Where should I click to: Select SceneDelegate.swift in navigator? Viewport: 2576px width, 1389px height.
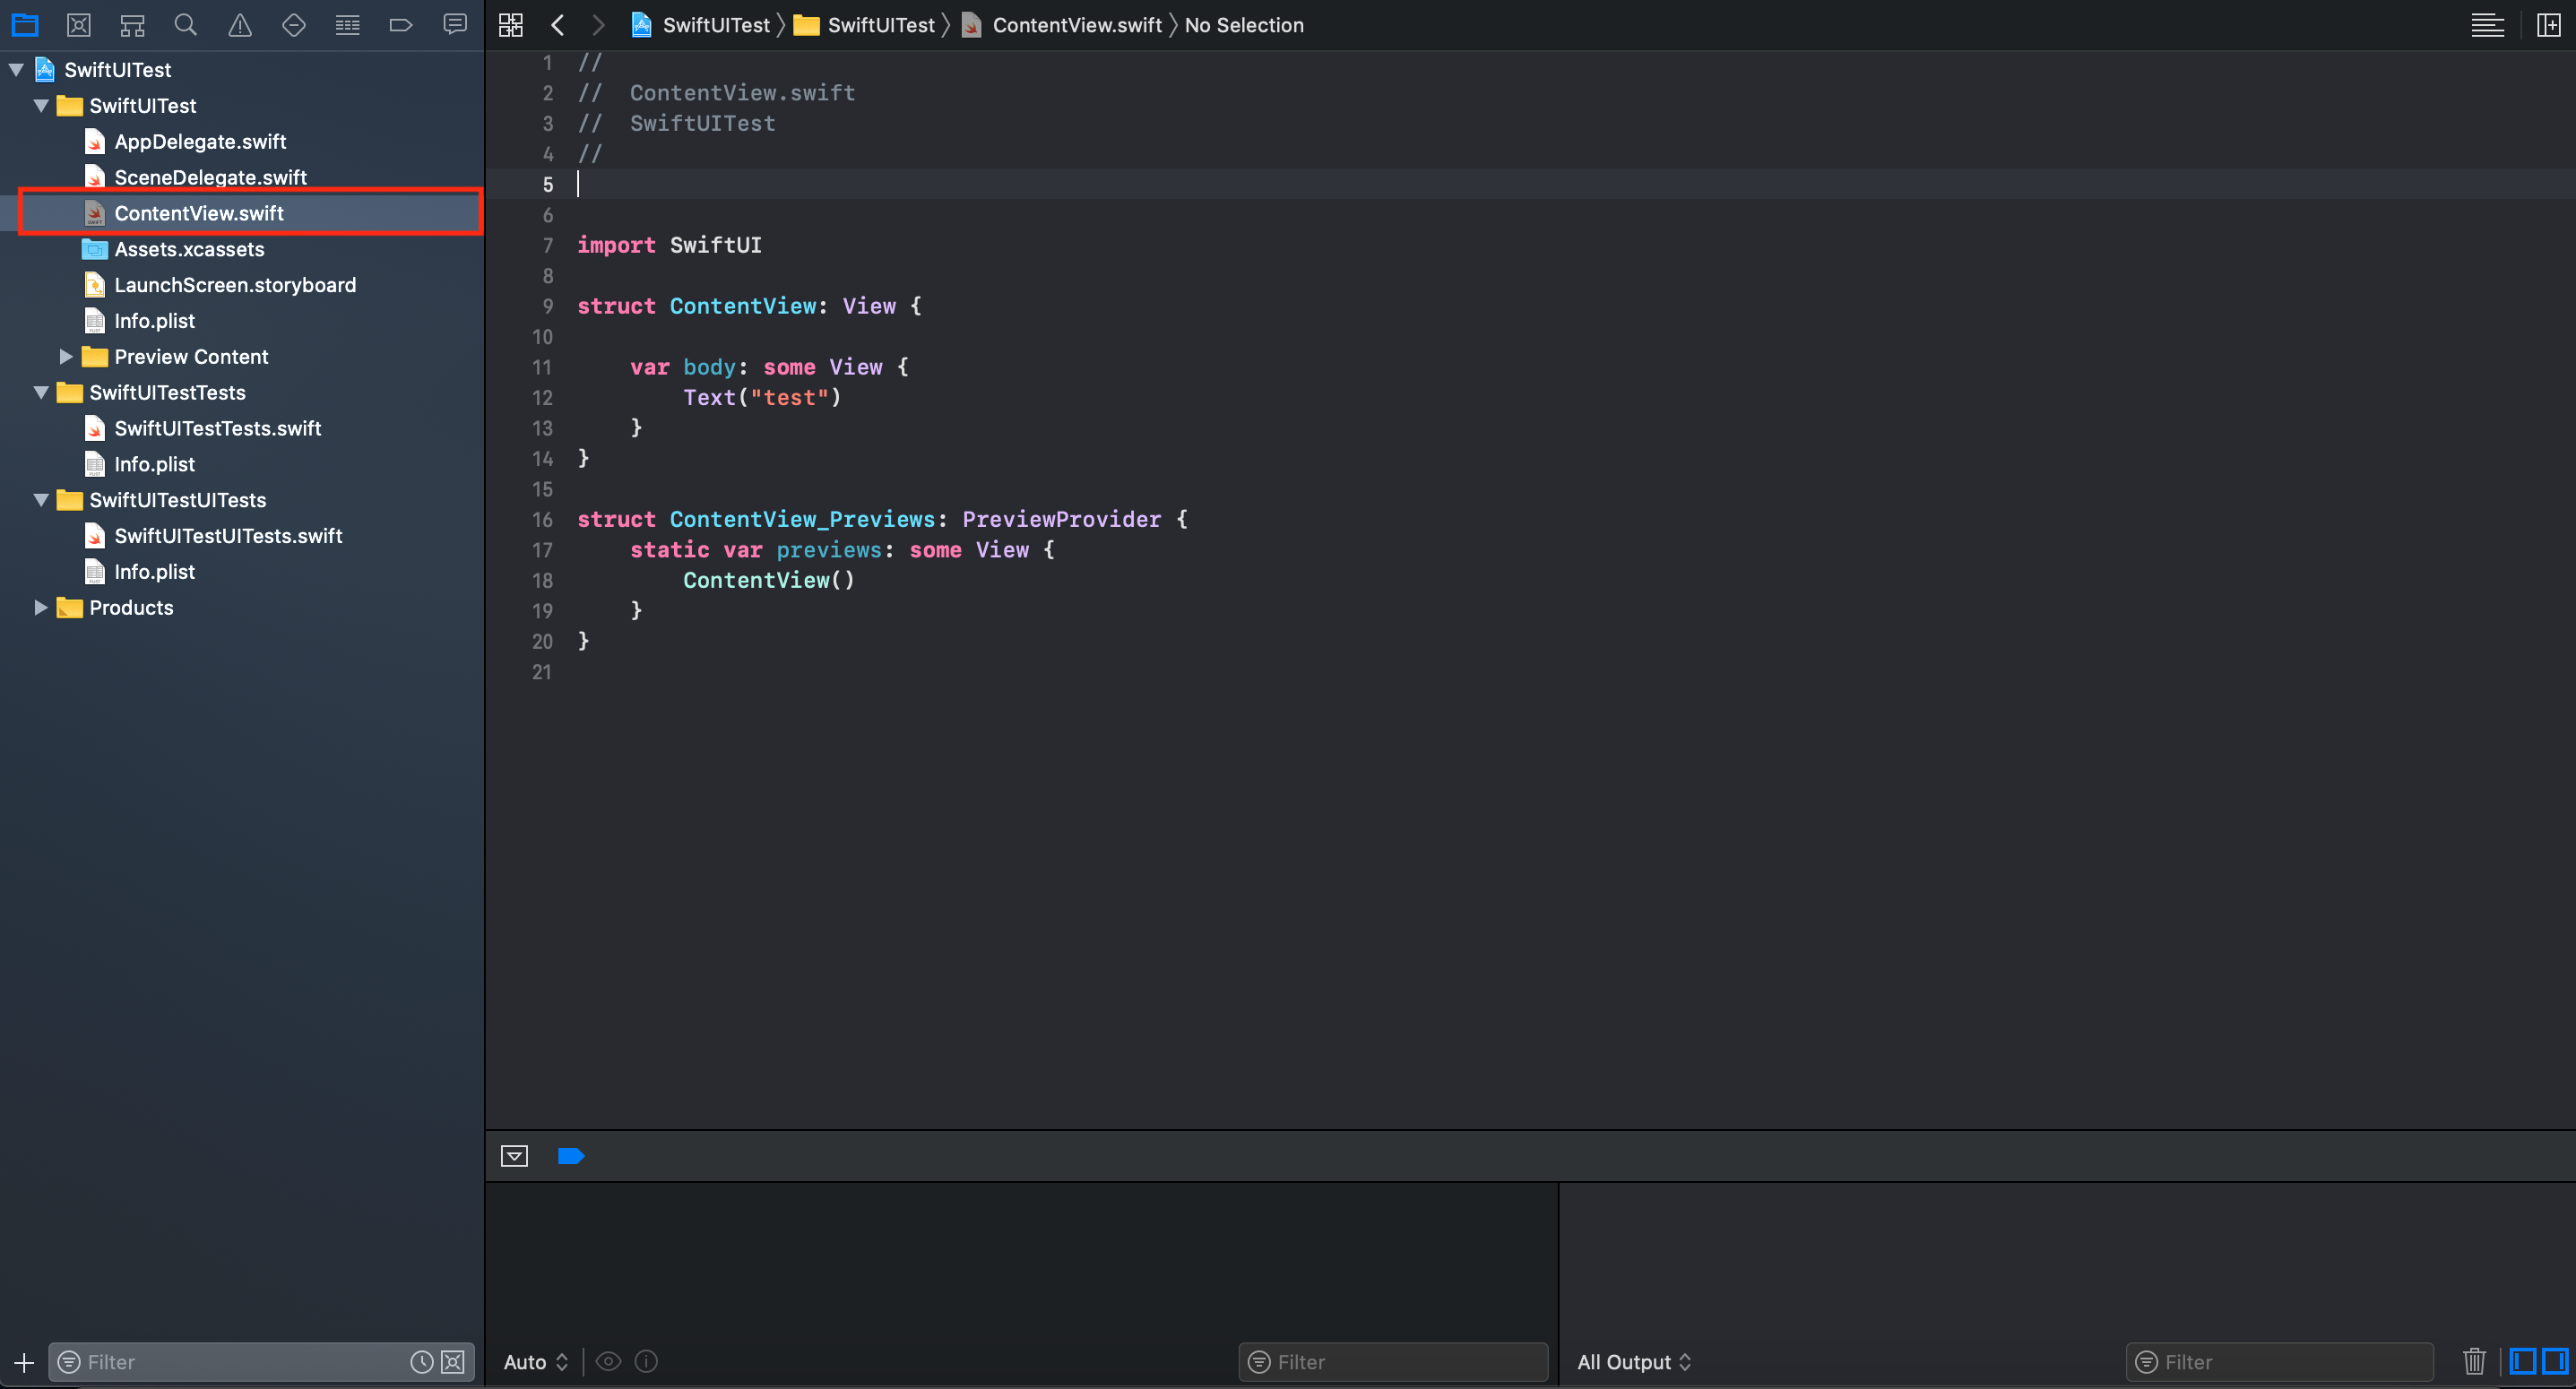tap(210, 177)
